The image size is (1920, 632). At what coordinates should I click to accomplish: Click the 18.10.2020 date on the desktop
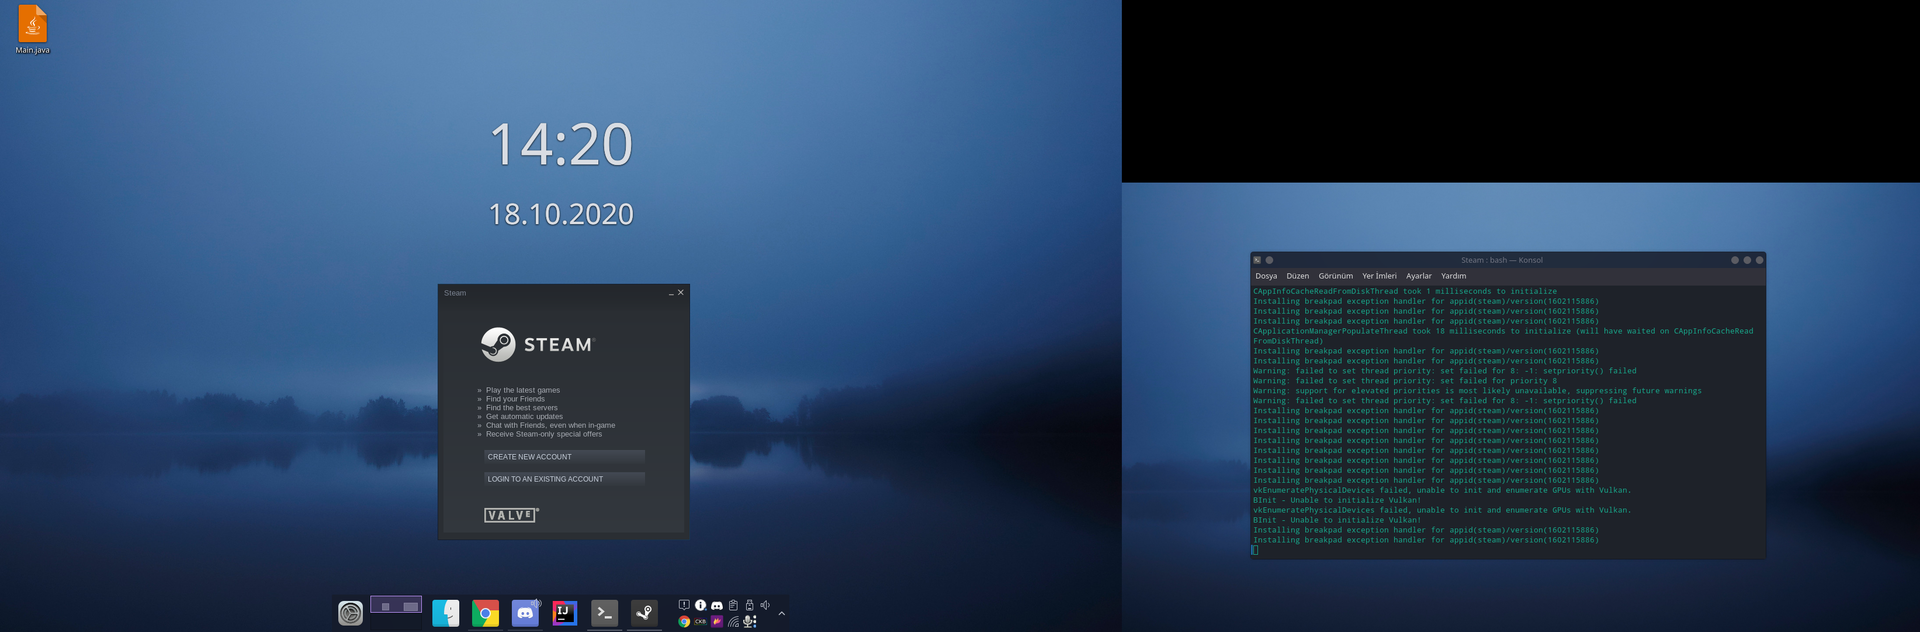pyautogui.click(x=561, y=214)
